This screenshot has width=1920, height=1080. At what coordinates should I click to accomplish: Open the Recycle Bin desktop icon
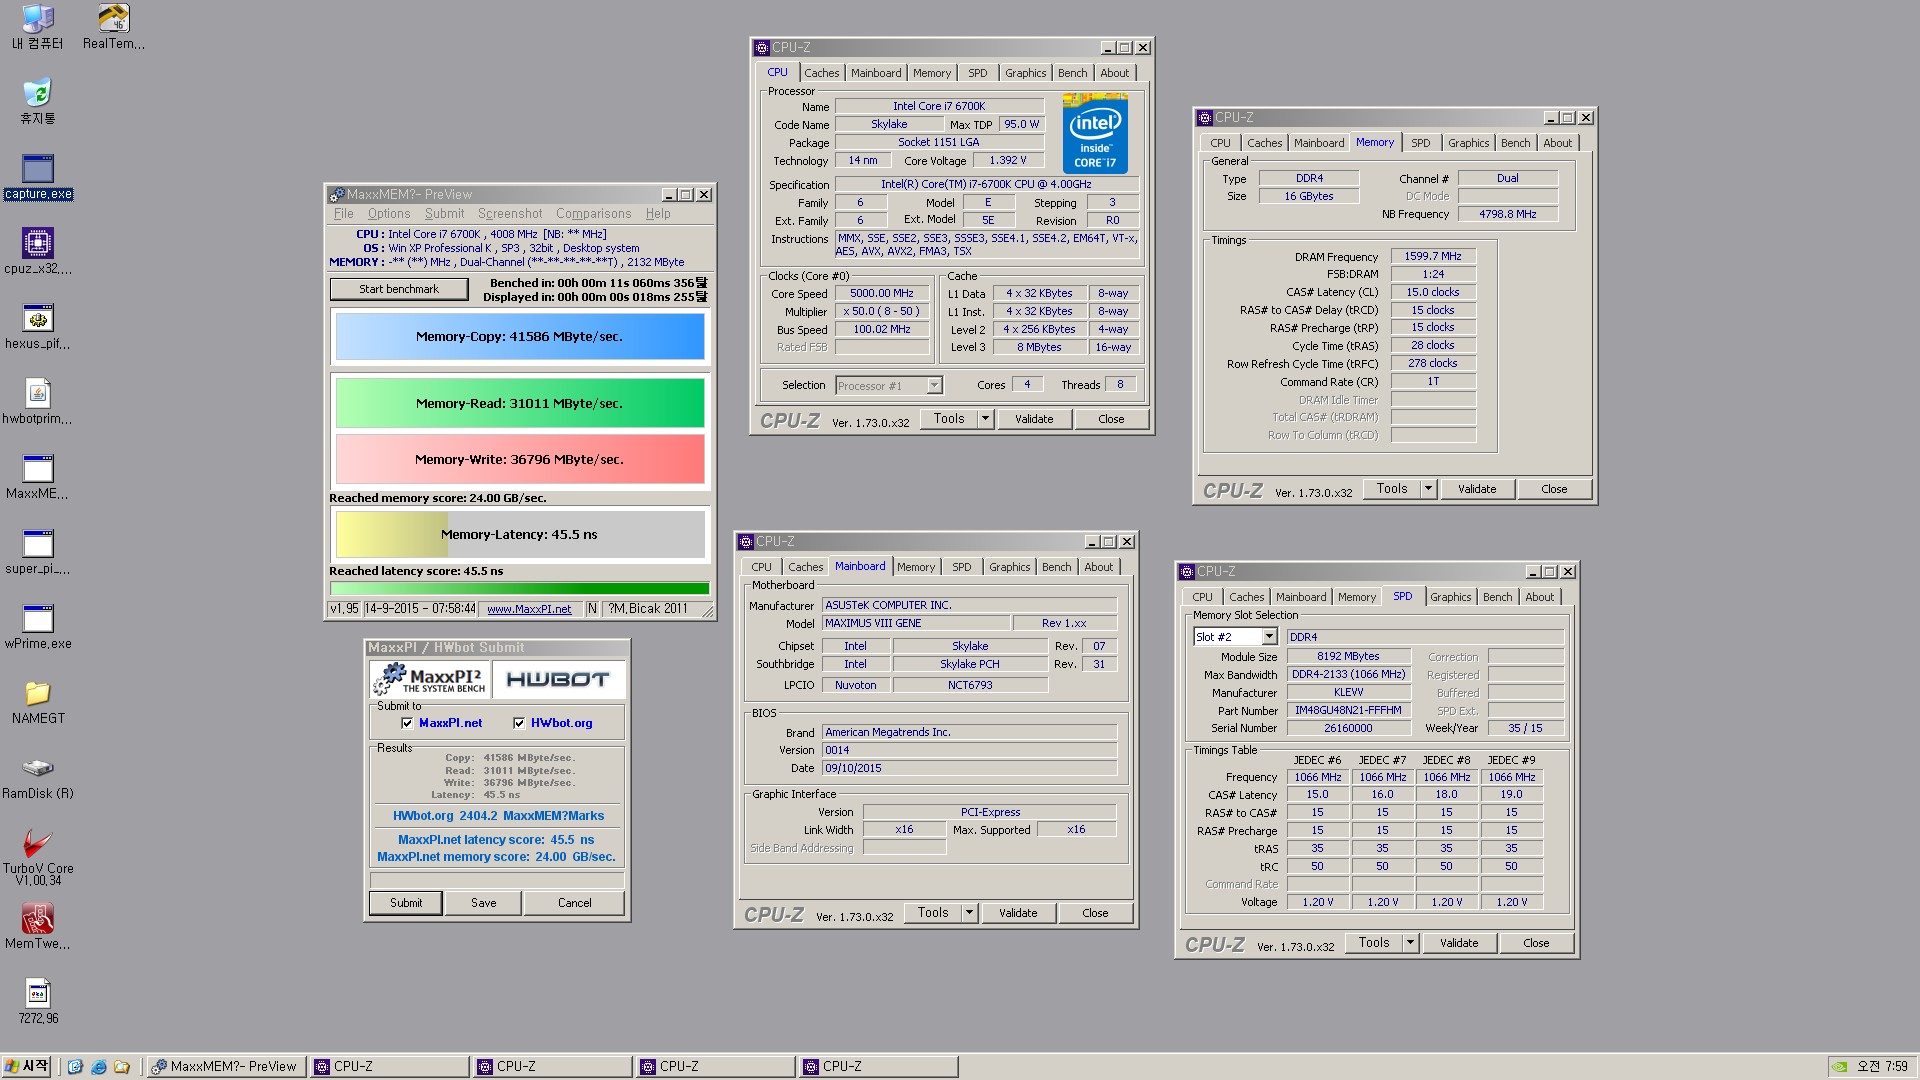(38, 102)
